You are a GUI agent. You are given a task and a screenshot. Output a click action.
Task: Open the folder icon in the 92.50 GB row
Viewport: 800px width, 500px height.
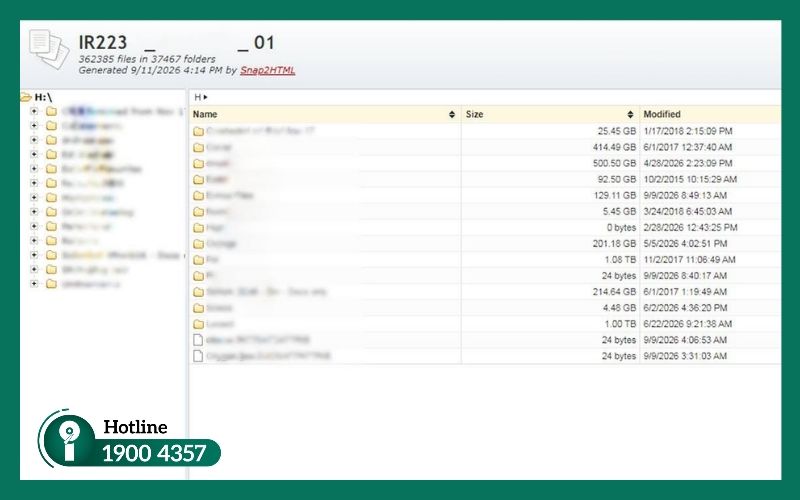(198, 180)
